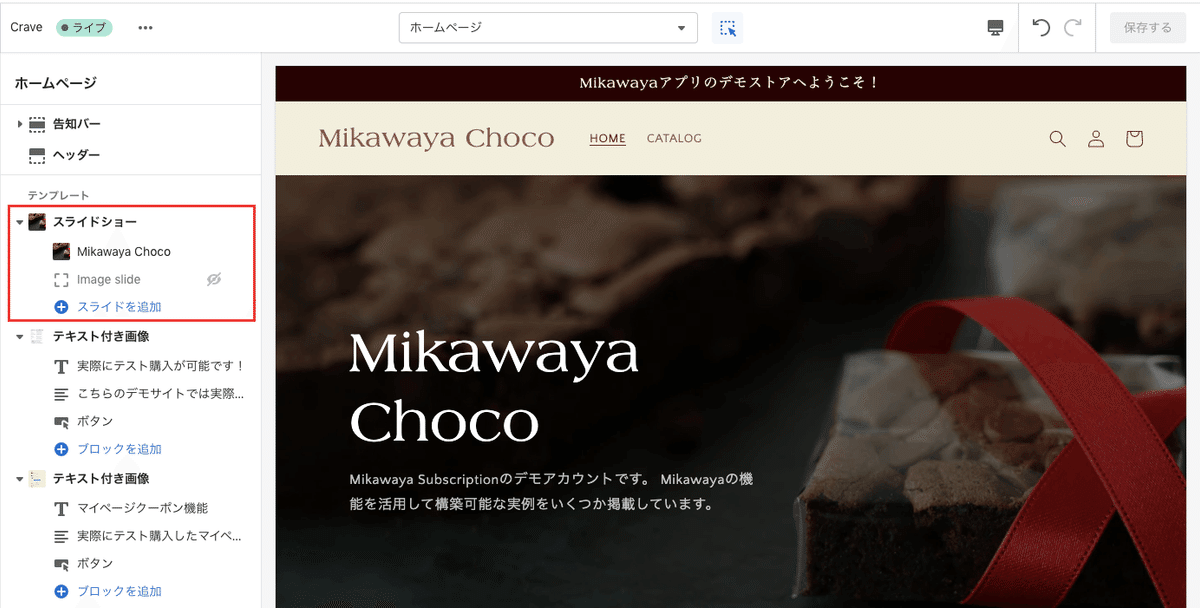Click the 保存する save button
Image resolution: width=1200 pixels, height=608 pixels.
click(x=1148, y=27)
